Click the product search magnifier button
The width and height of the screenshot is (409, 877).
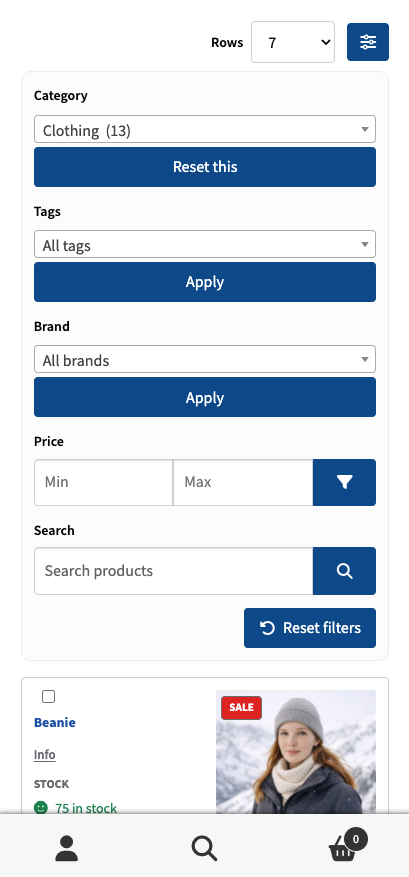coord(344,570)
